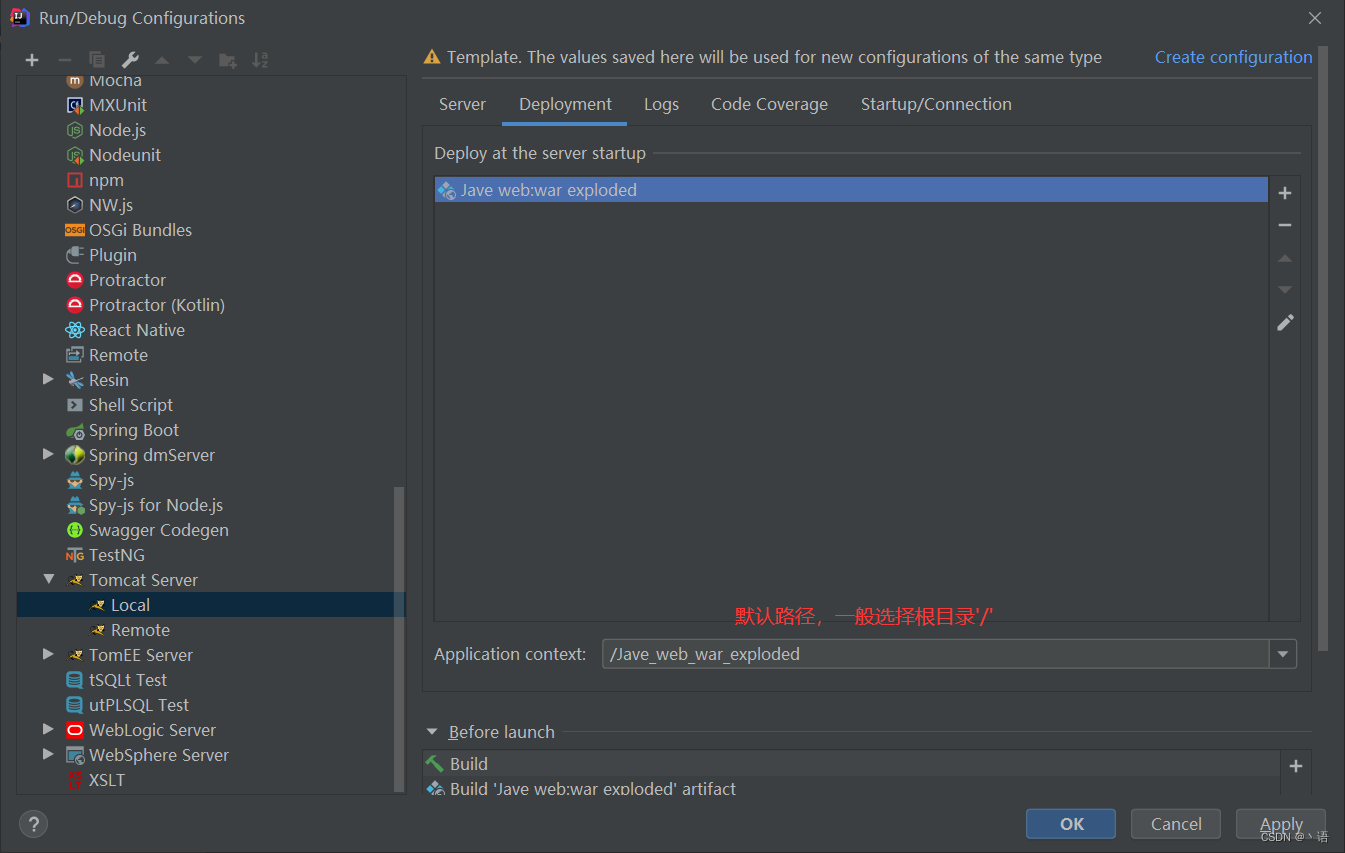Create a new configuration folder
Viewport: 1345px width, 853px height.
point(227,60)
